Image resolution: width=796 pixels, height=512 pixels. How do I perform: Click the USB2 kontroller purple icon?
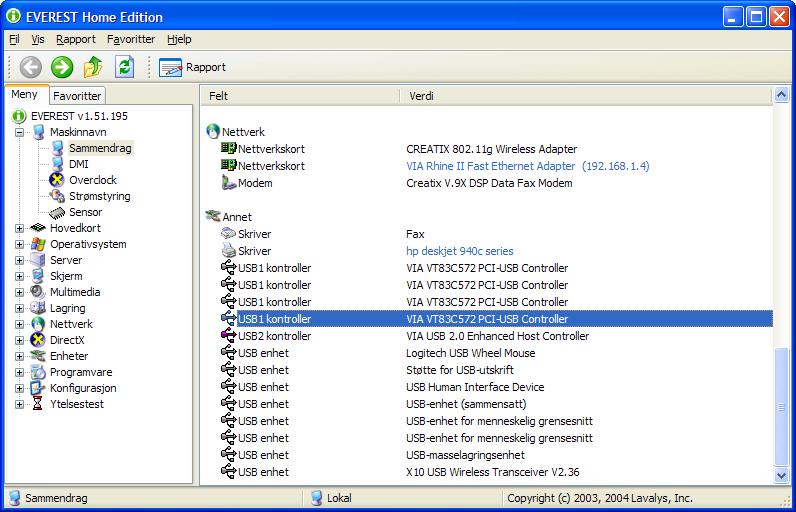(229, 335)
